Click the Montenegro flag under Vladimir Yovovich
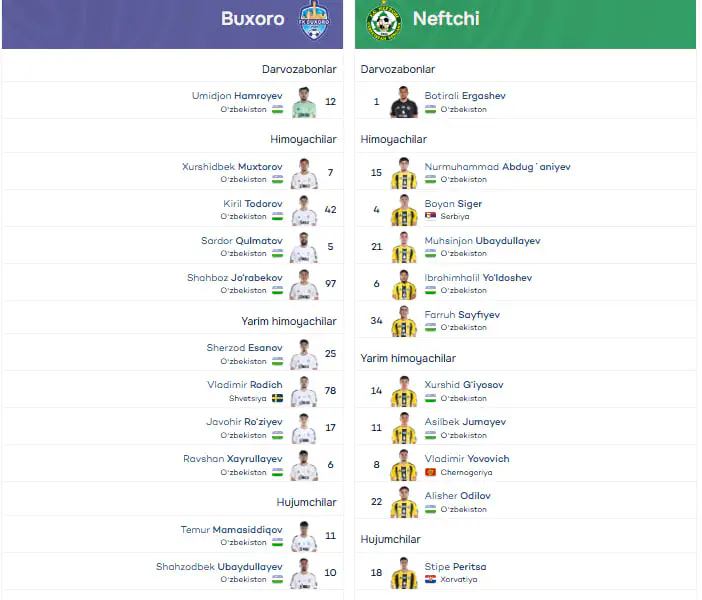This screenshot has width=702, height=600. [430, 472]
